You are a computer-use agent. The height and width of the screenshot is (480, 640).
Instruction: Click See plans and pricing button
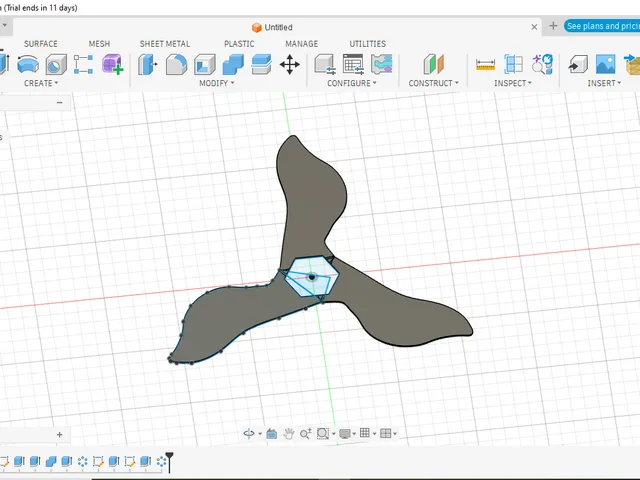[x=602, y=26]
